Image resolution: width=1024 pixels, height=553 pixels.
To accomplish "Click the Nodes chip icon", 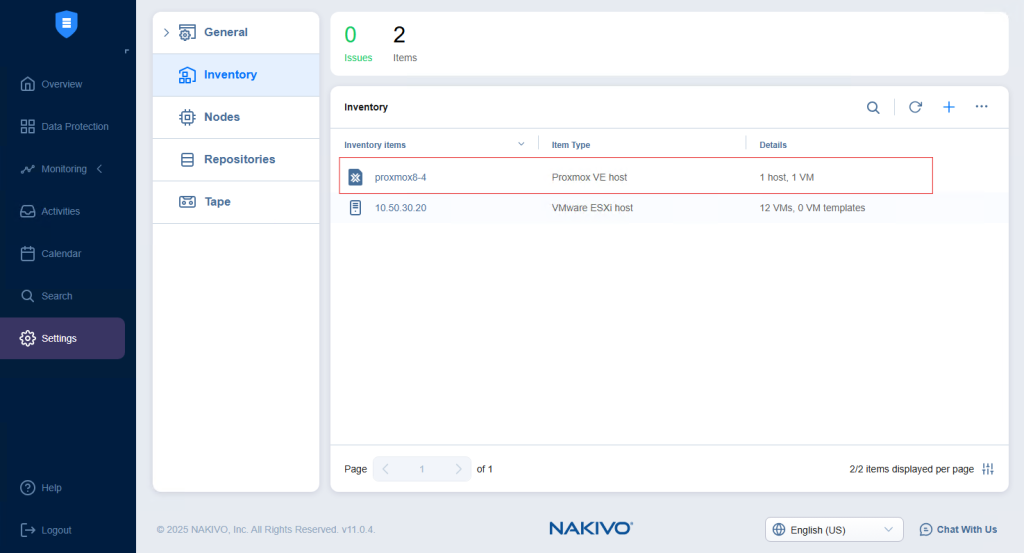I will [187, 118].
